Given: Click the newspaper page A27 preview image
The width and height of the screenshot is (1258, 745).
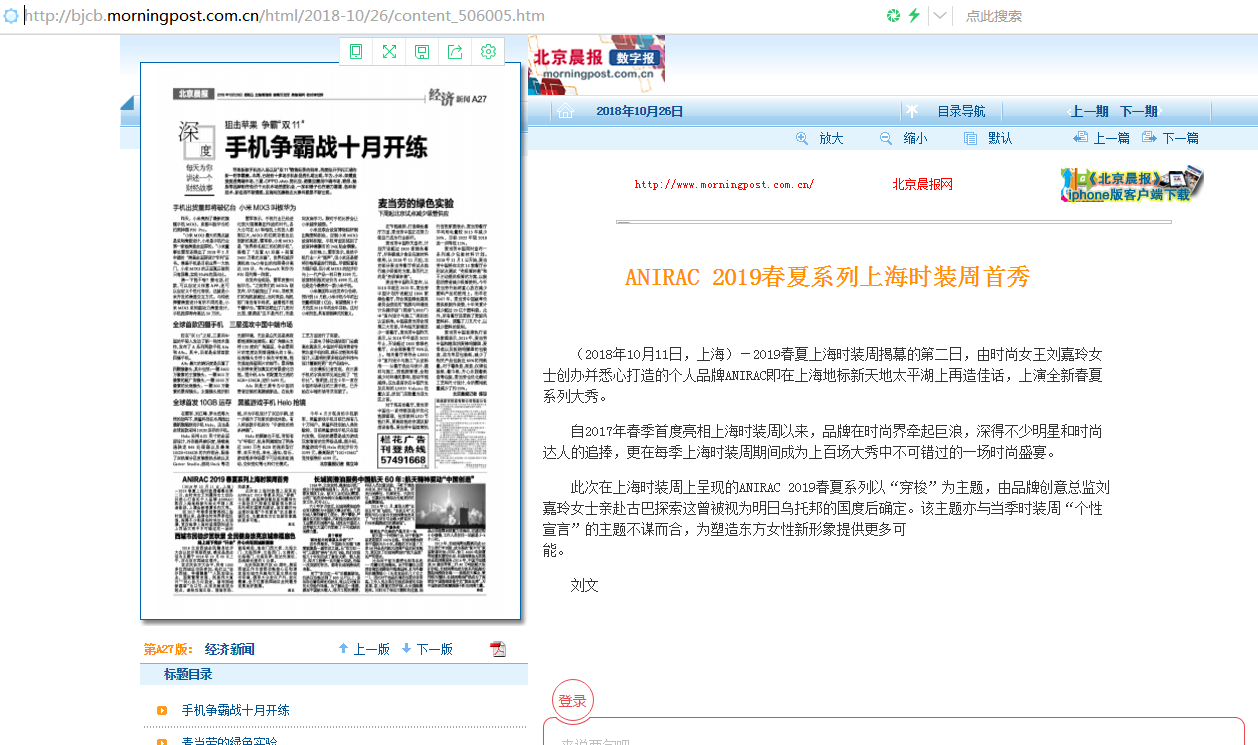Looking at the screenshot, I should [x=331, y=341].
